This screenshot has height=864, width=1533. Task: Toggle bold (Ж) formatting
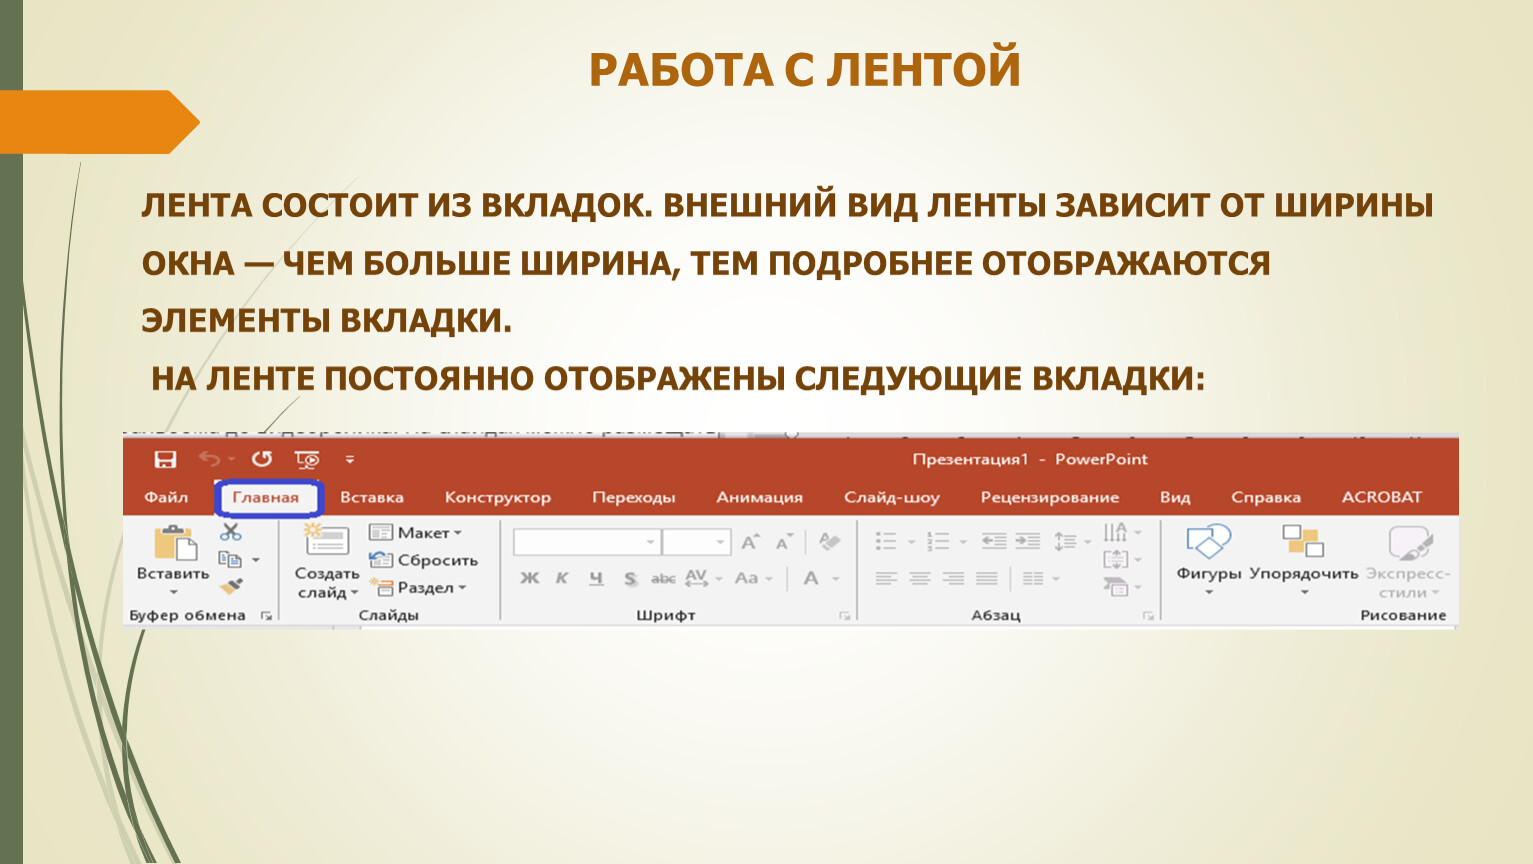(530, 578)
